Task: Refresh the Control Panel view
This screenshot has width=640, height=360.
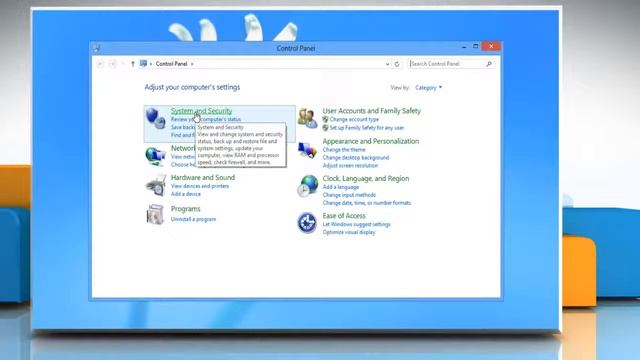Action: pyautogui.click(x=397, y=64)
